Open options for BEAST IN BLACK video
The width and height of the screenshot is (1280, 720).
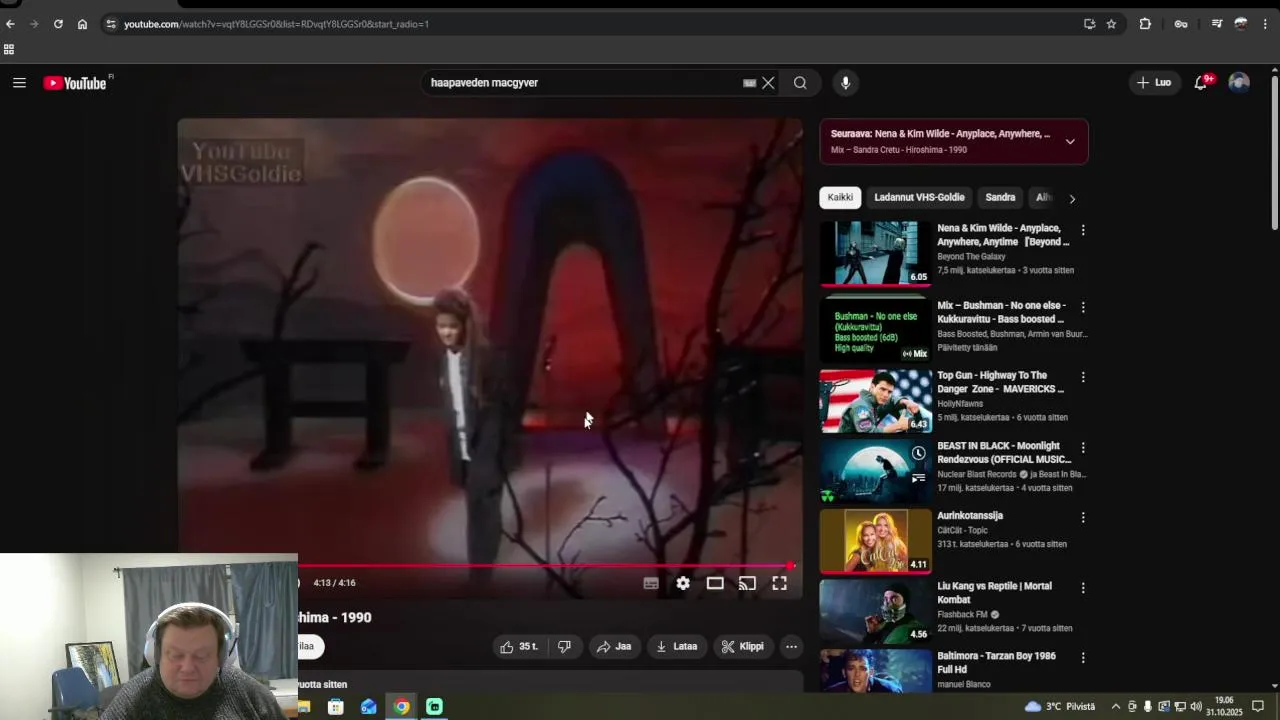[x=1082, y=448]
